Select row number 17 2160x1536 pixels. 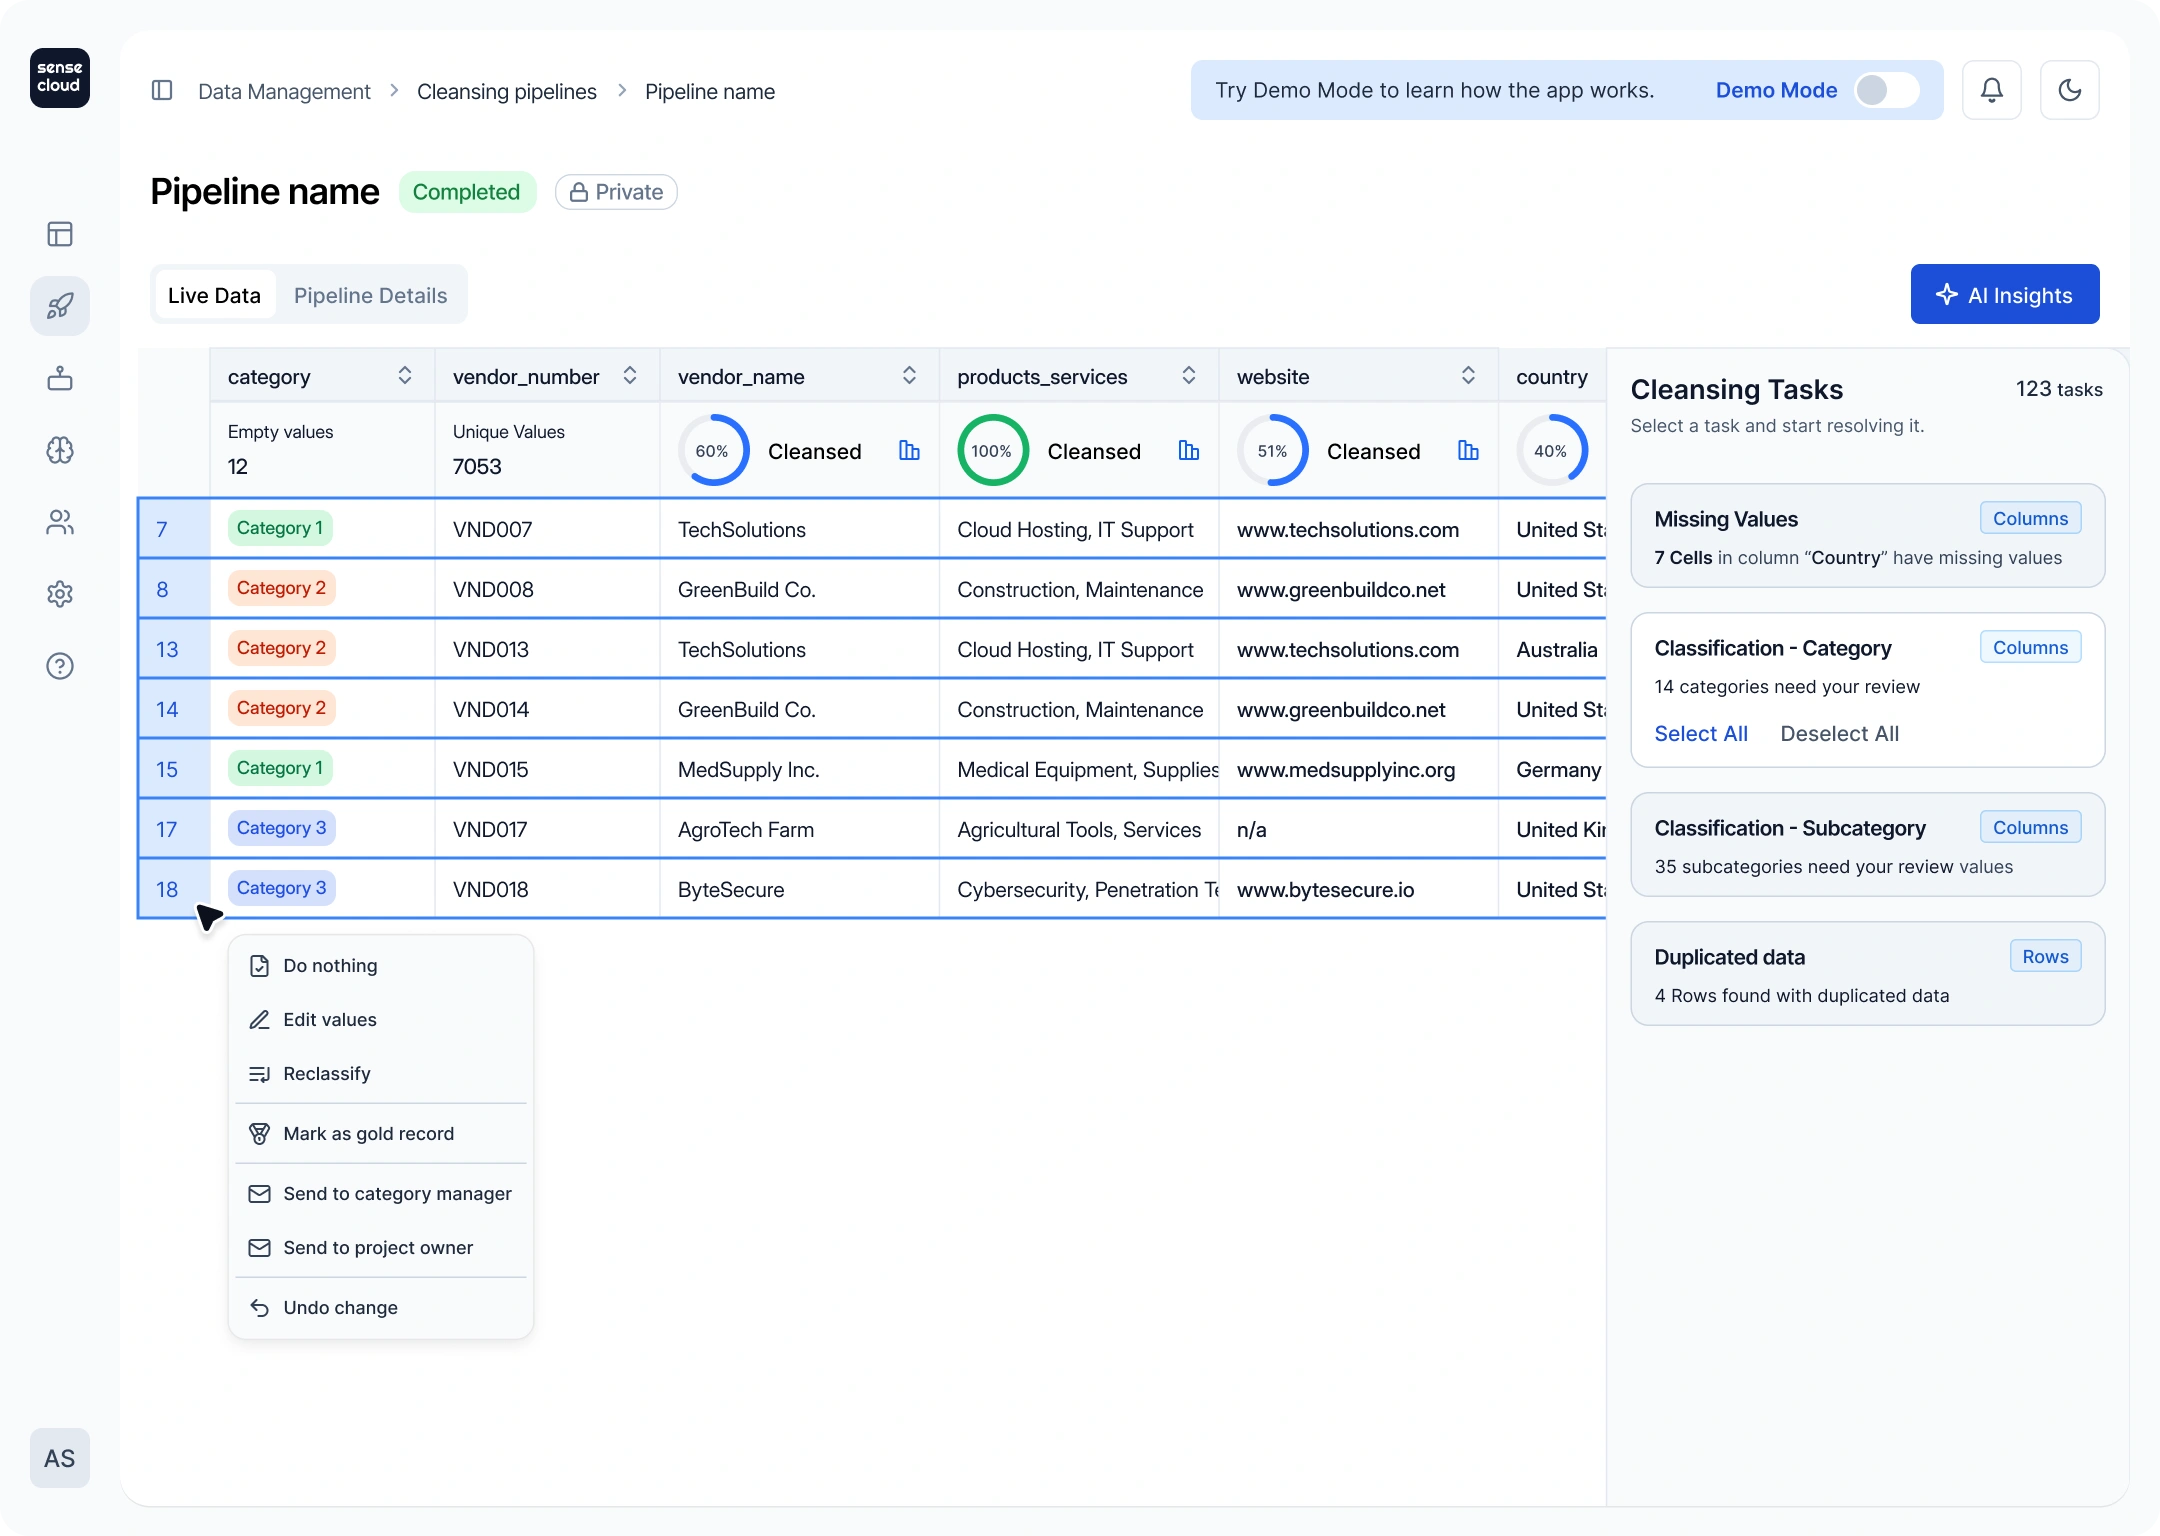167,829
